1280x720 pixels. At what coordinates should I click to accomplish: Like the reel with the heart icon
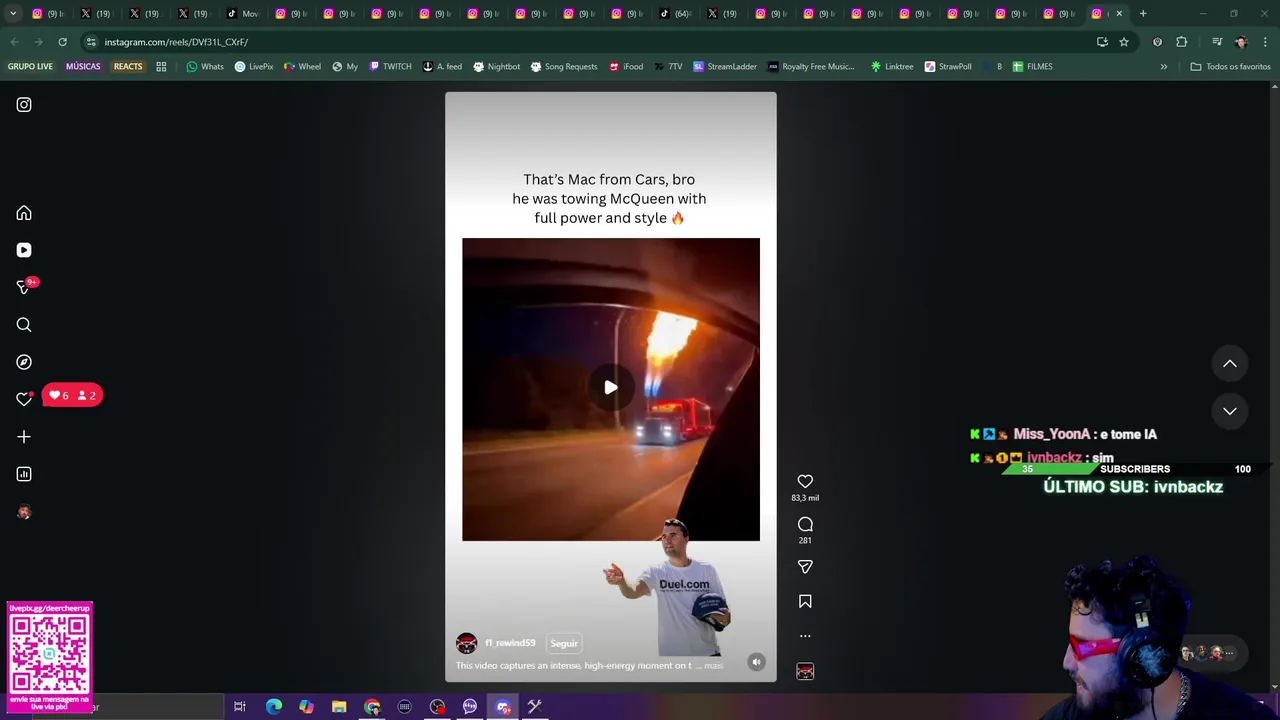pyautogui.click(x=805, y=481)
